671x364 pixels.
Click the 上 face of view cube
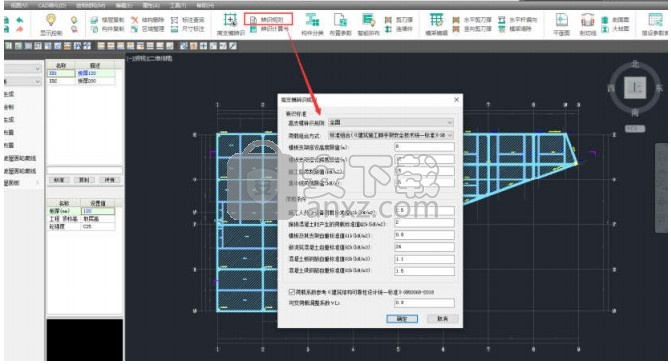635,88
